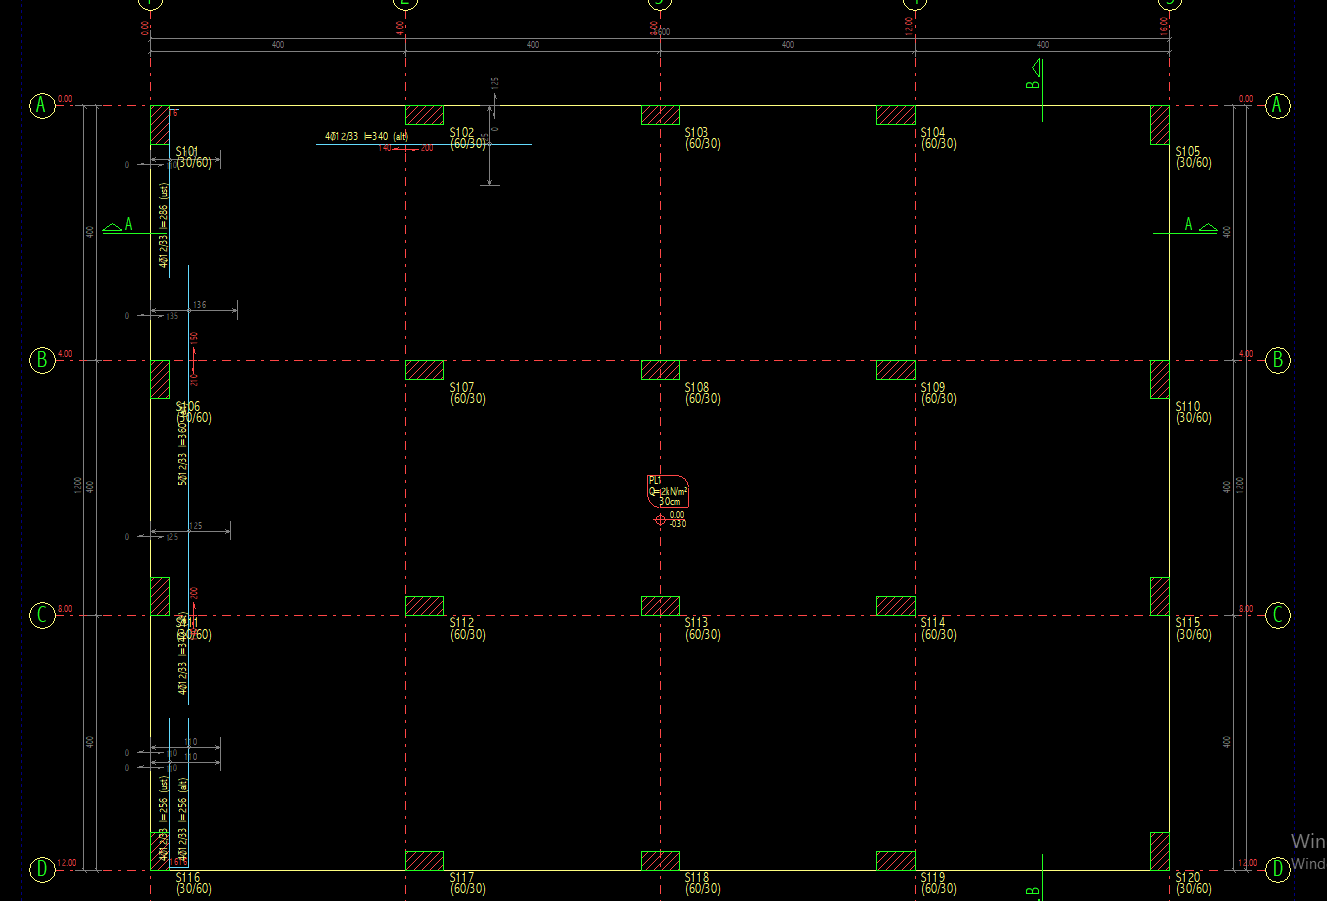Select the red elevation marker crosshair below slab tag
Screen dimensions: 1327x901
pos(660,519)
